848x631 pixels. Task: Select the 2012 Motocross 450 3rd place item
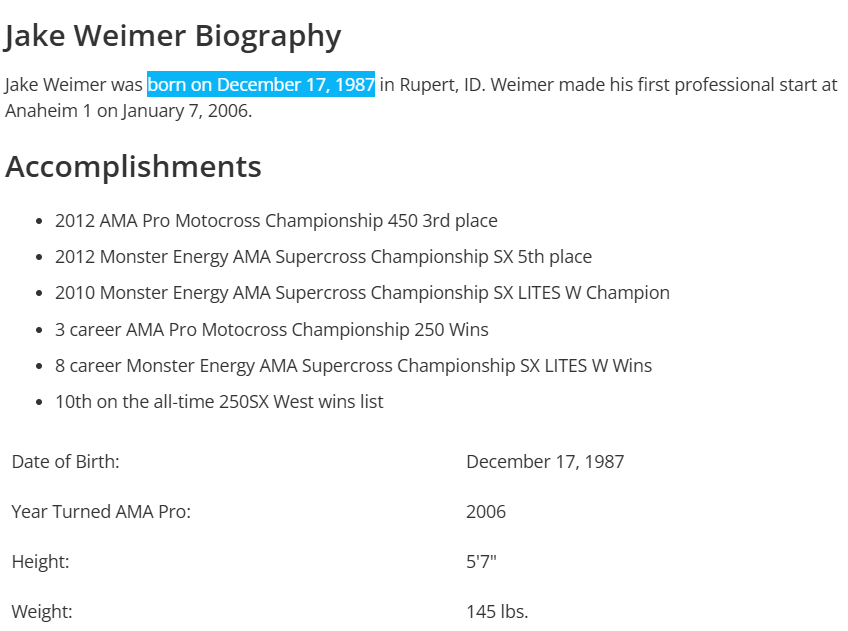pyautogui.click(x=276, y=221)
